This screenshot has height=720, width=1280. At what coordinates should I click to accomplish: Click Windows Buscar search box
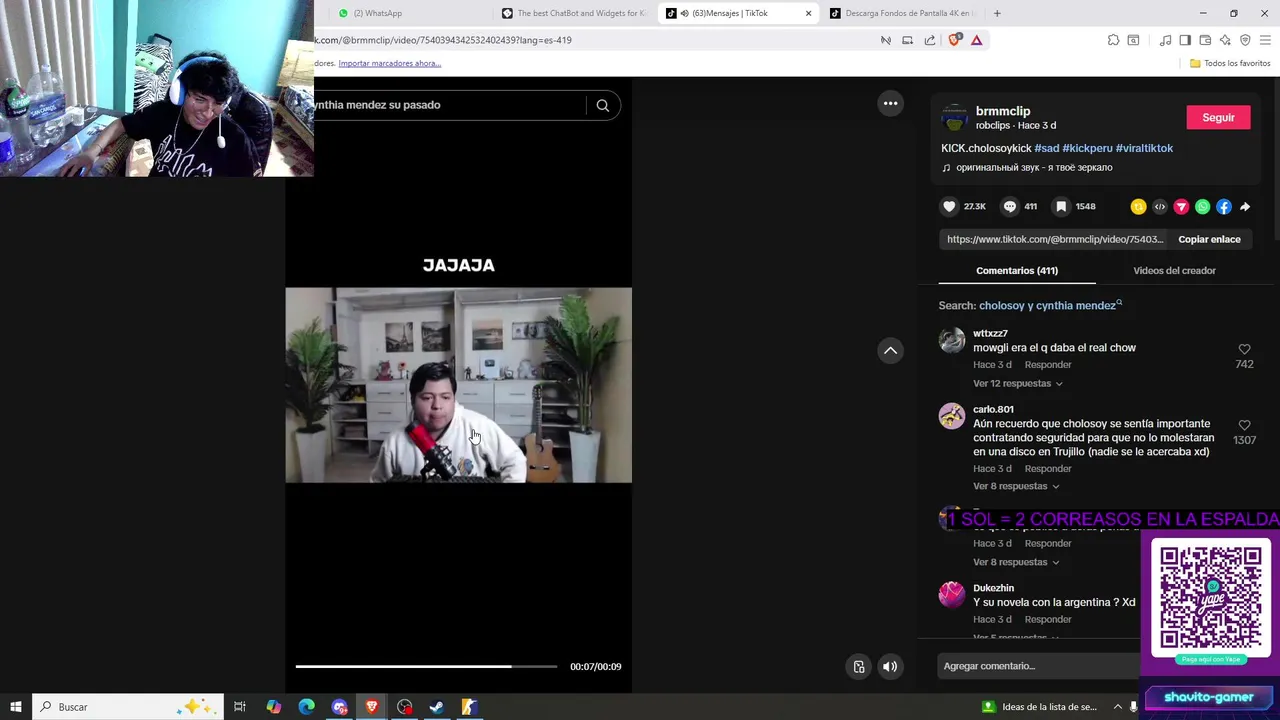pyautogui.click(x=126, y=707)
